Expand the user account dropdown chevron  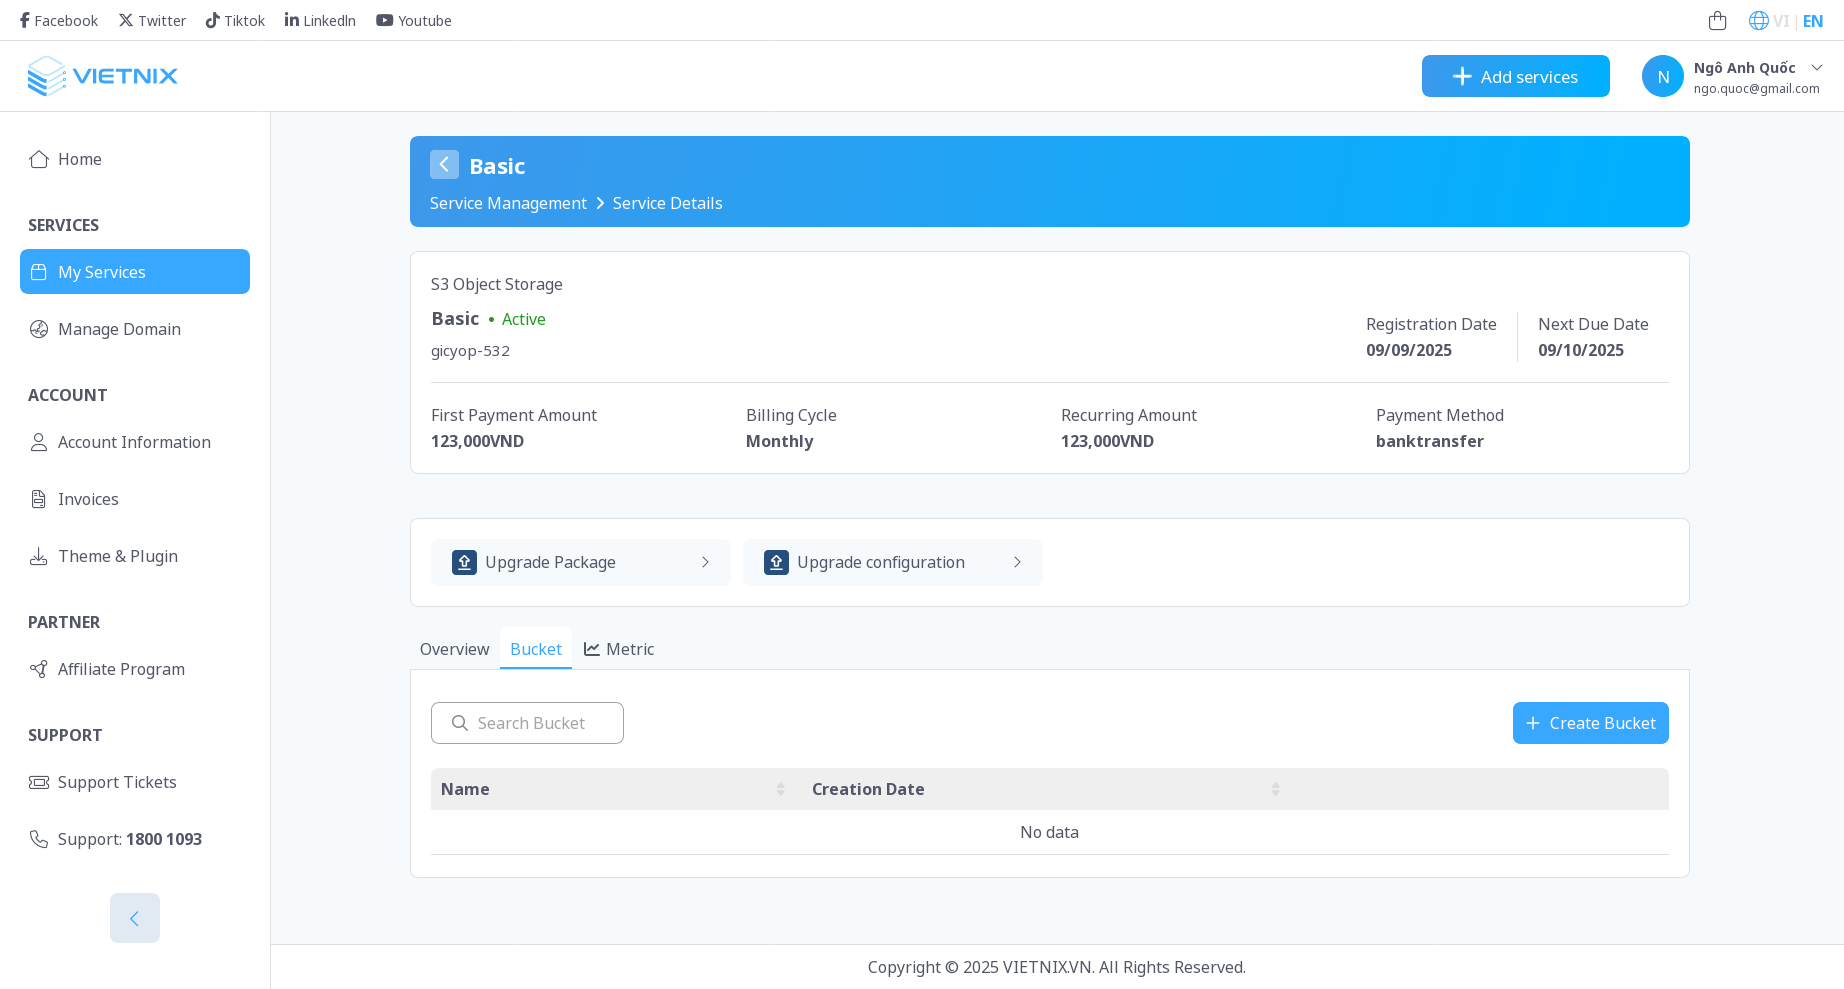(x=1817, y=67)
